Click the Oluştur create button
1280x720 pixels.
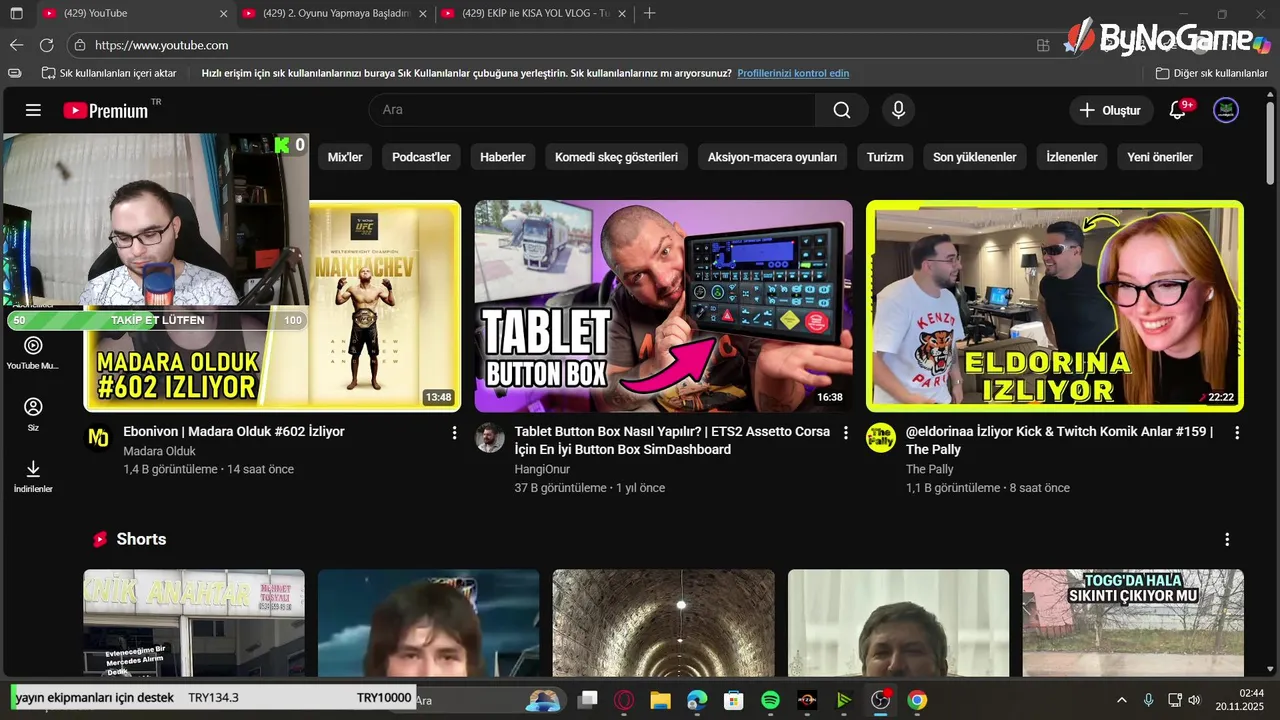[x=1110, y=110]
